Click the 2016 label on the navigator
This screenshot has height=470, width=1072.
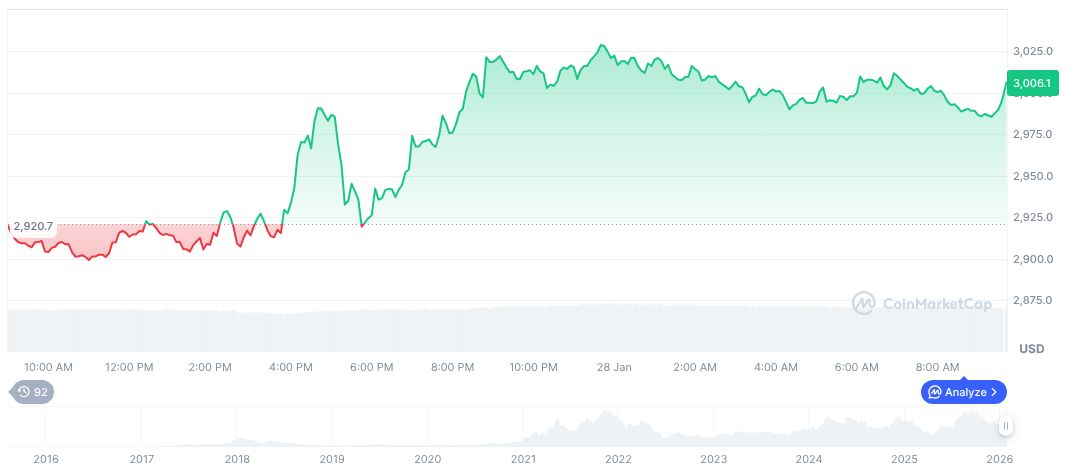coord(46,458)
